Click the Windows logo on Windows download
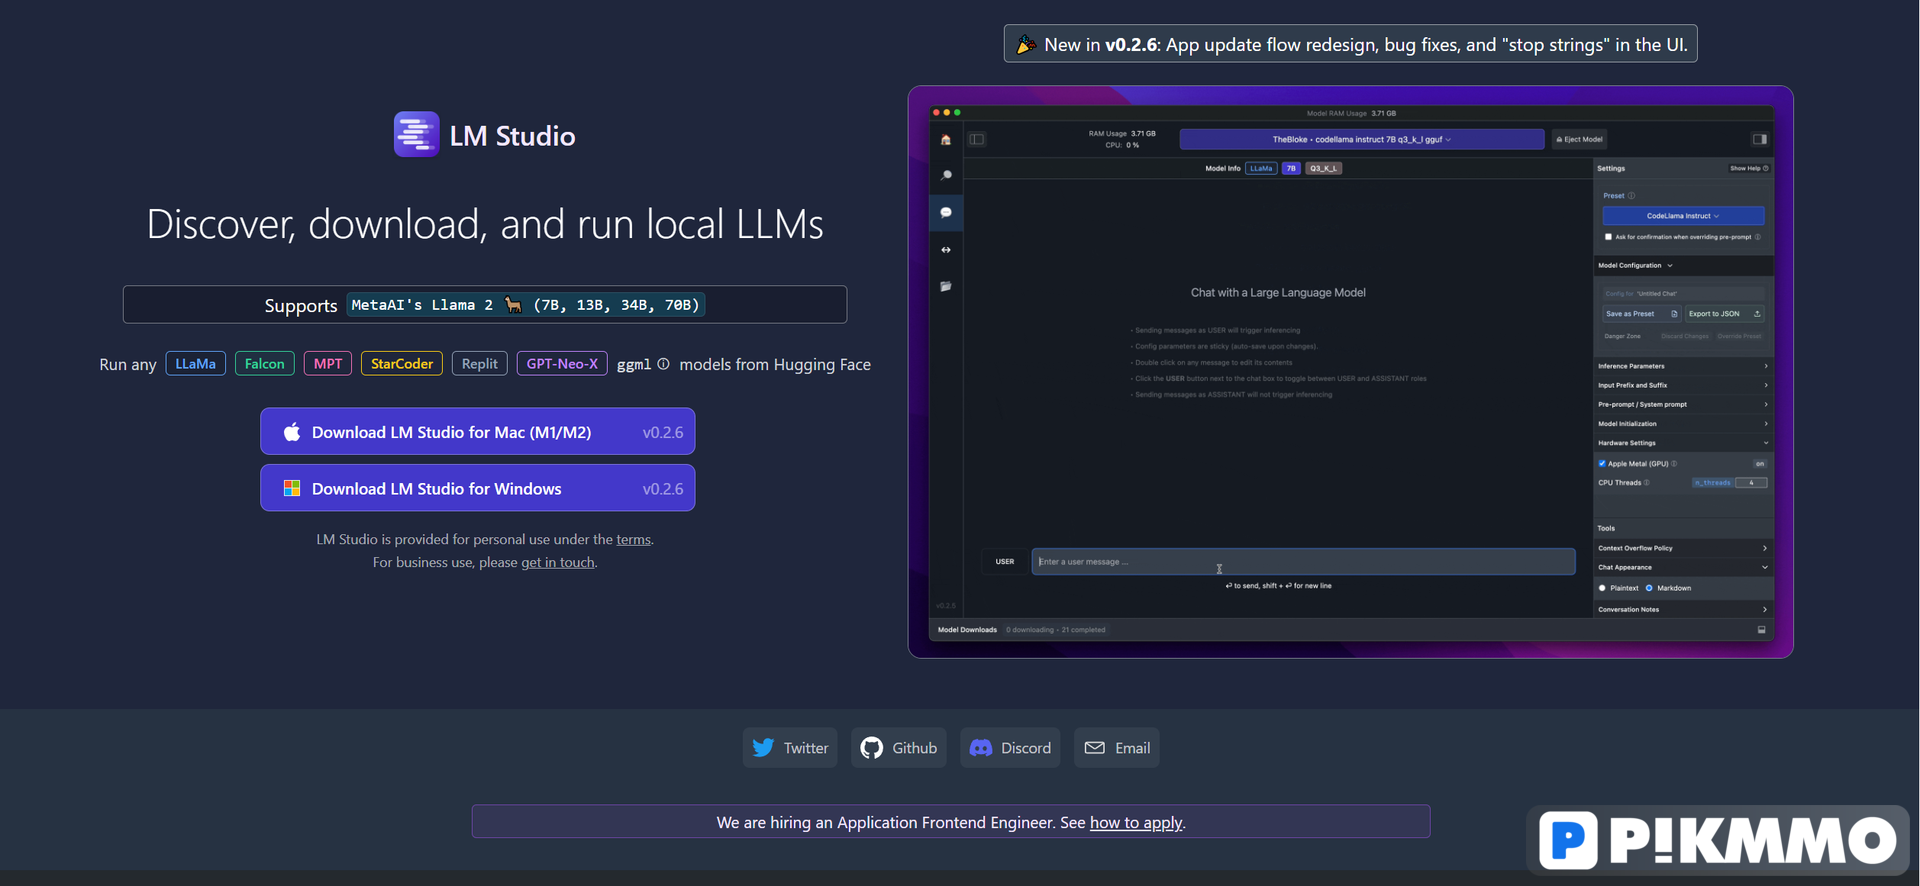The height and width of the screenshot is (886, 1920). pyautogui.click(x=292, y=488)
